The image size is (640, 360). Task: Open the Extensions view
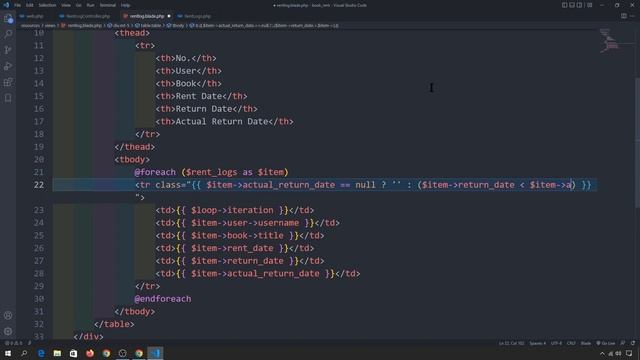pyautogui.click(x=8, y=82)
